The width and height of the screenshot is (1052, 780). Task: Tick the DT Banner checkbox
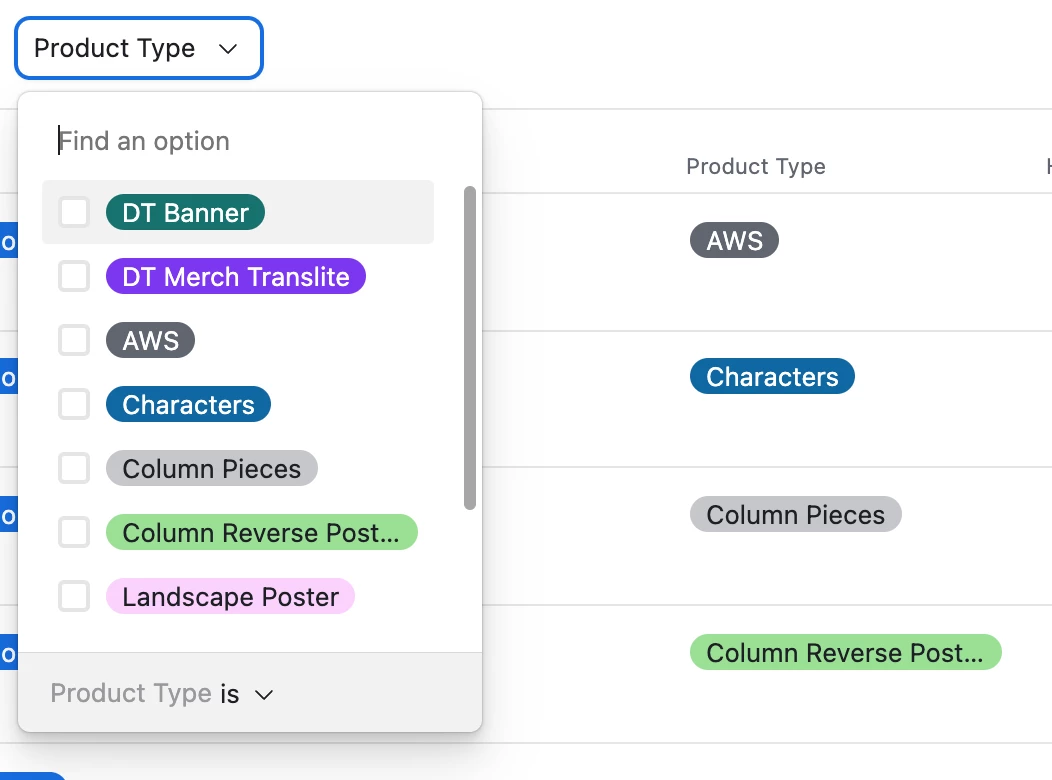(x=74, y=213)
